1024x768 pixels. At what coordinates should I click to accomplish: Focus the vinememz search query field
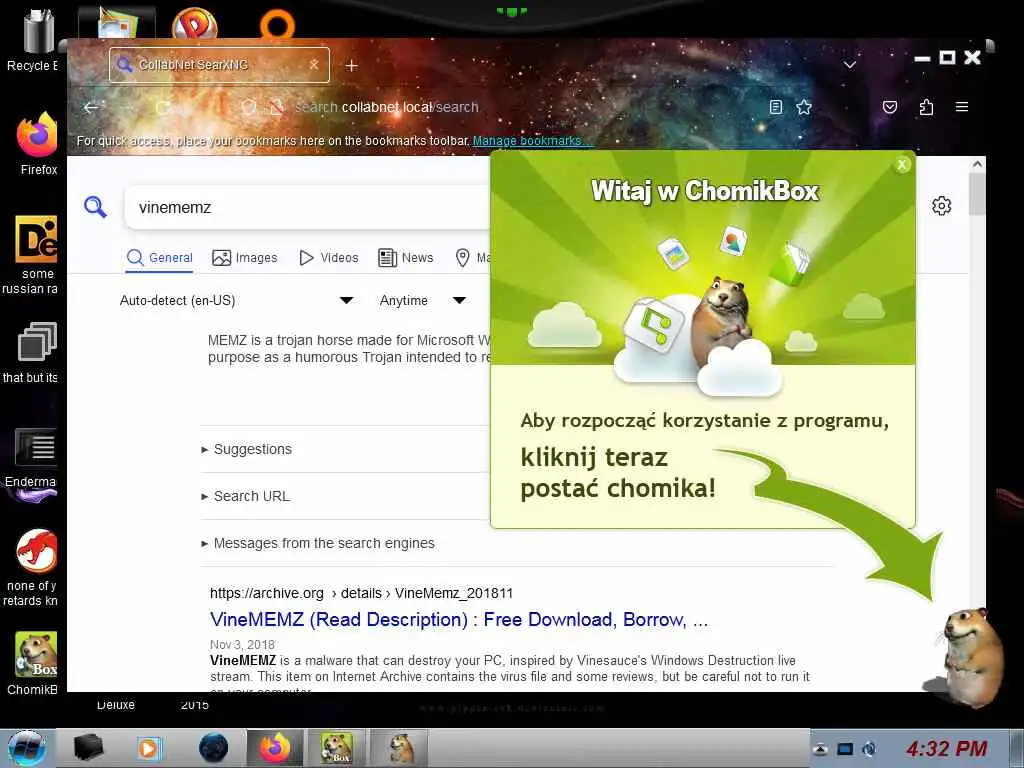click(x=307, y=207)
